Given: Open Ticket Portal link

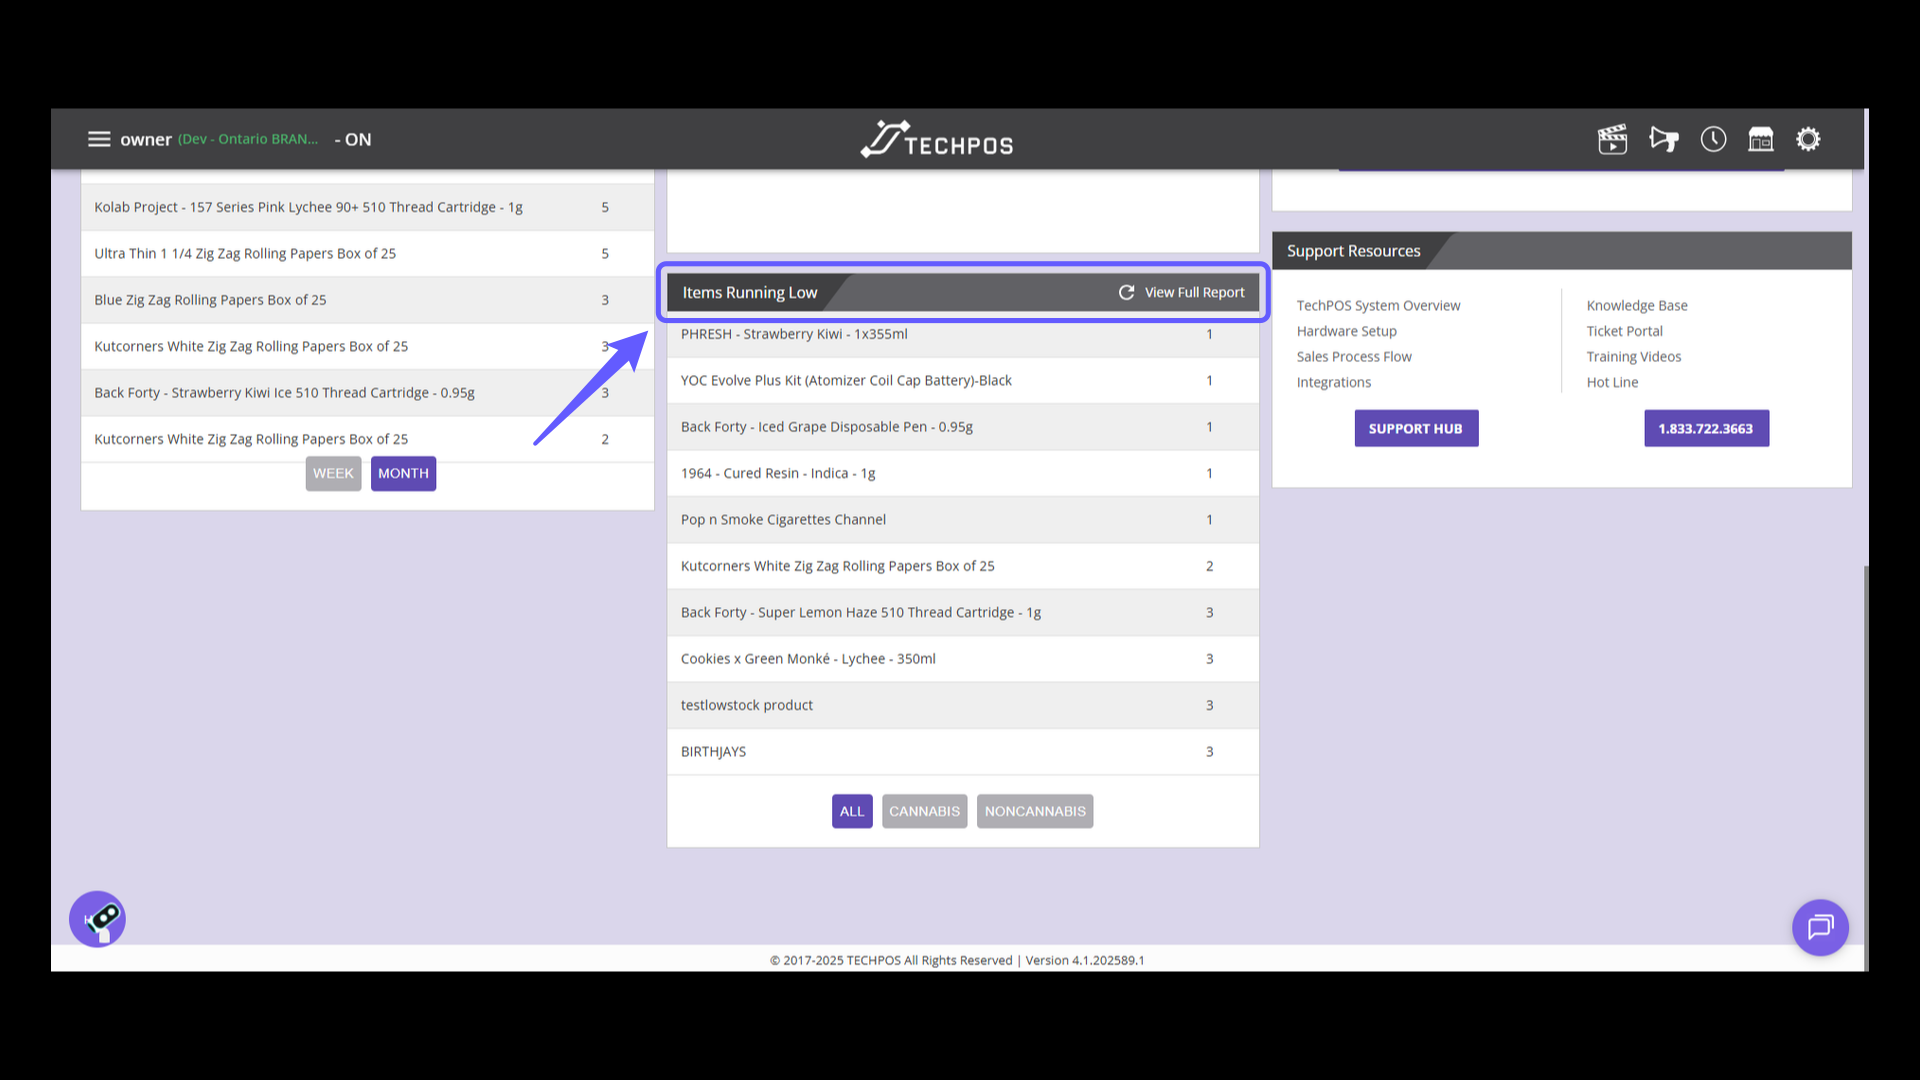Looking at the screenshot, I should 1624,331.
